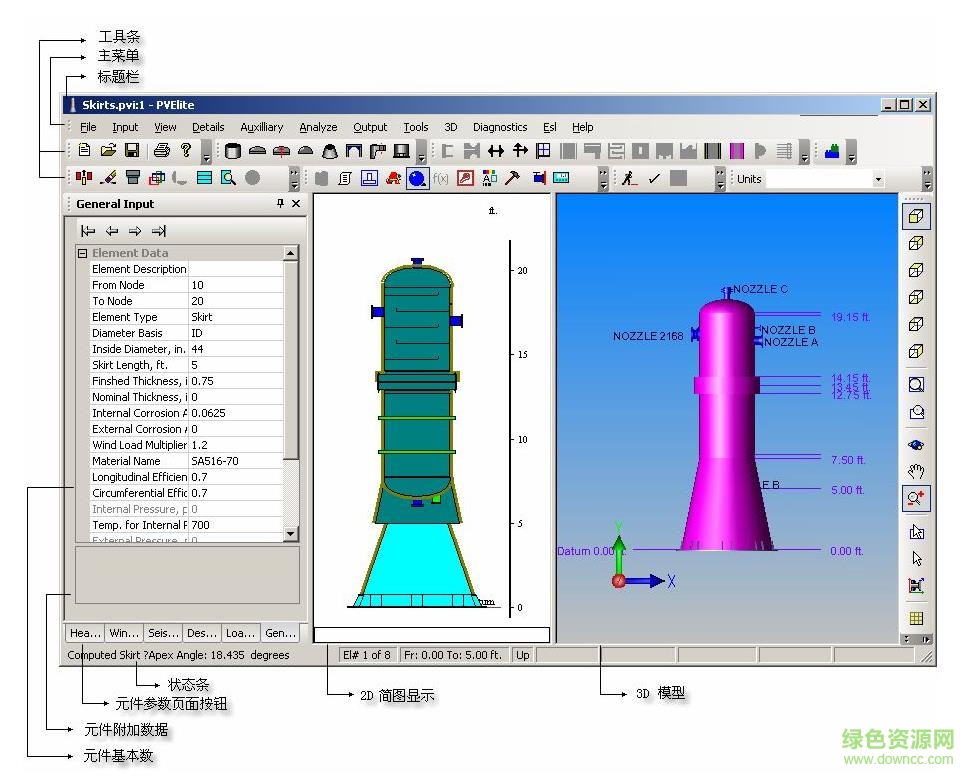
Task: Select the hand pan tool
Action: [916, 472]
